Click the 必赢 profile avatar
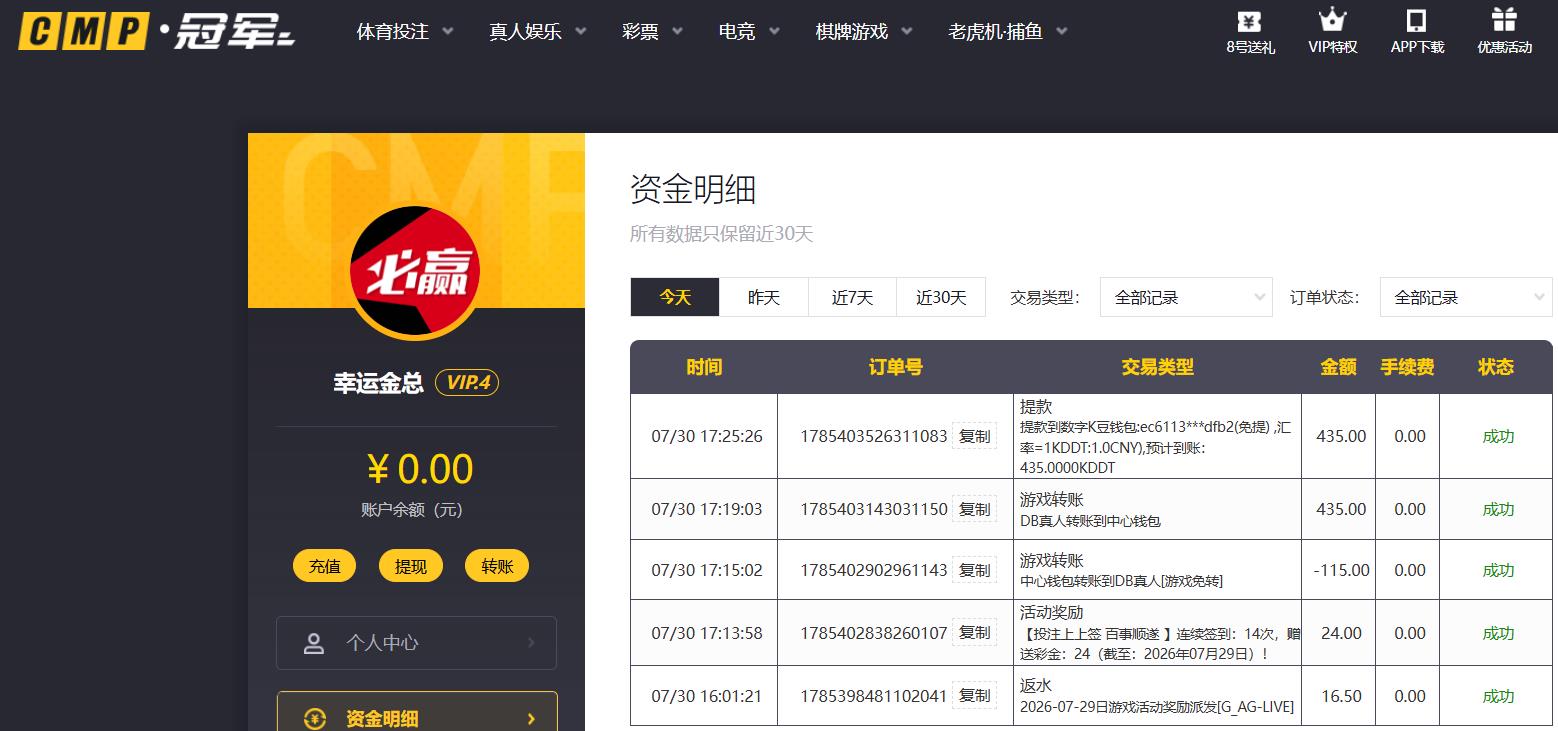 point(415,270)
